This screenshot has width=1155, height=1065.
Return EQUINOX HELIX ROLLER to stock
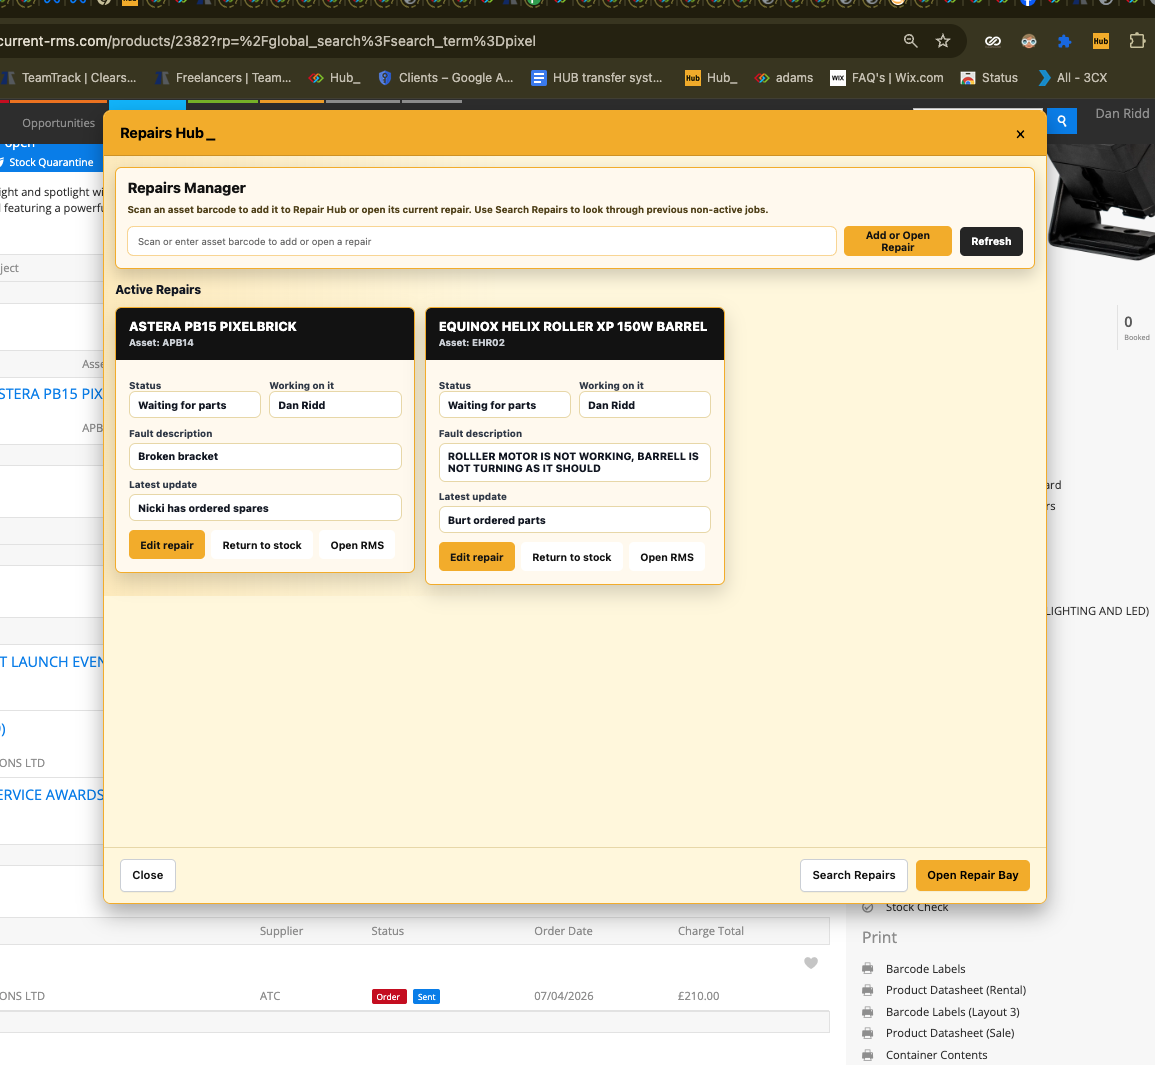[572, 558]
